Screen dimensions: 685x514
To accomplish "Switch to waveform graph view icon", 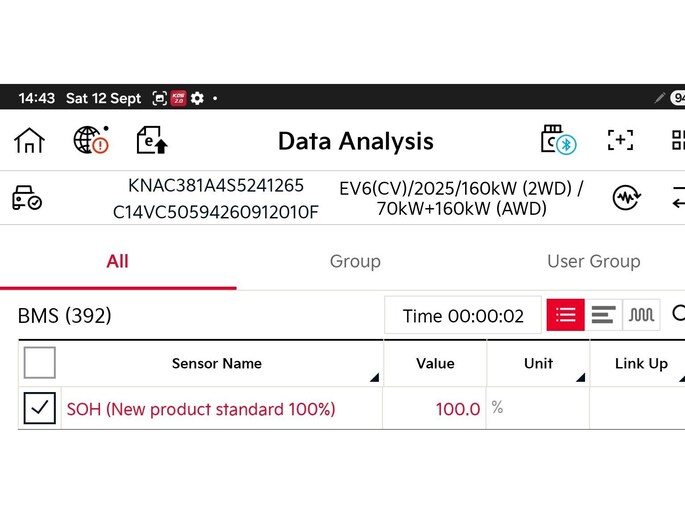I will pos(641,315).
